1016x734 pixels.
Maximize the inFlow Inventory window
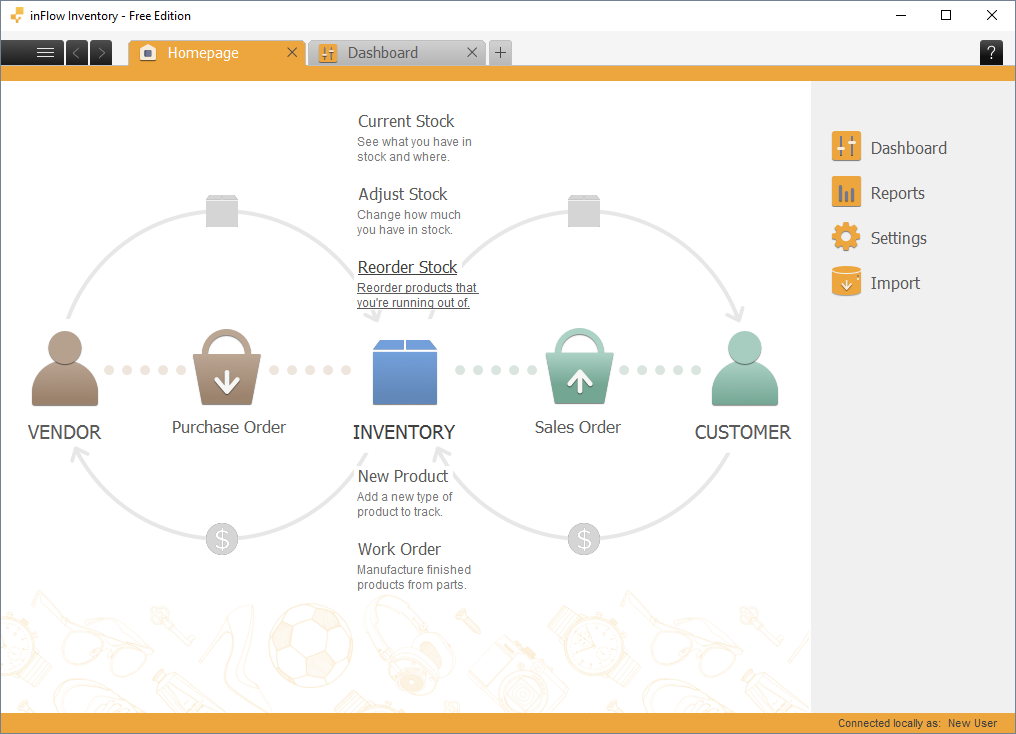tap(946, 16)
